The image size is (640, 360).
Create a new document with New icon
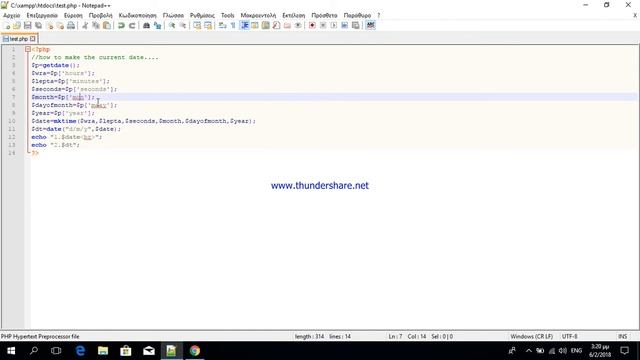[7, 25]
